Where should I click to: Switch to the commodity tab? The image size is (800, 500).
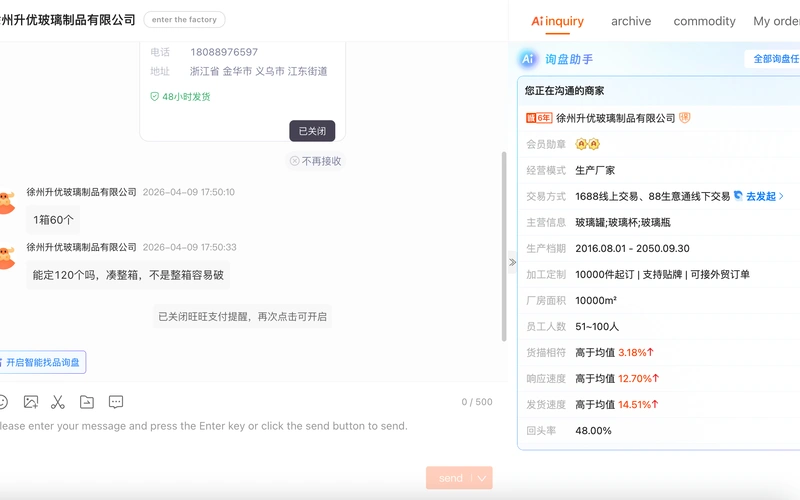click(x=705, y=21)
